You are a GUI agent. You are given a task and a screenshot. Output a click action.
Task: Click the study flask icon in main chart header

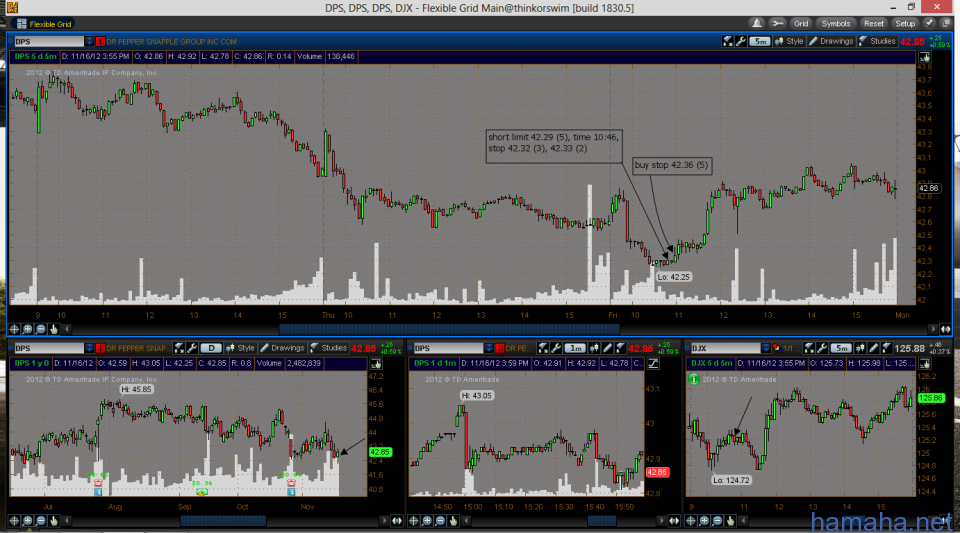click(728, 41)
